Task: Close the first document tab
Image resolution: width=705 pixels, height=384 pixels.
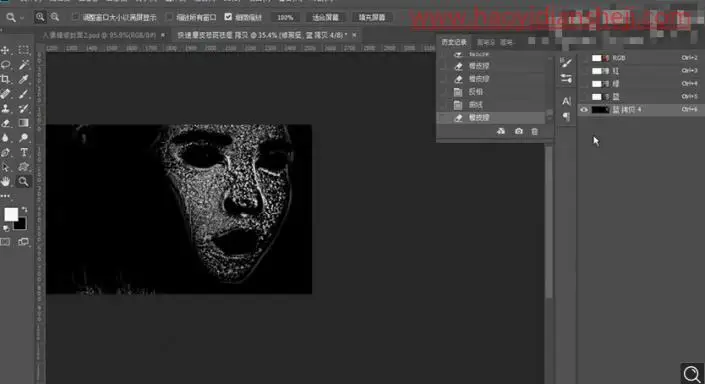Action: point(163,35)
